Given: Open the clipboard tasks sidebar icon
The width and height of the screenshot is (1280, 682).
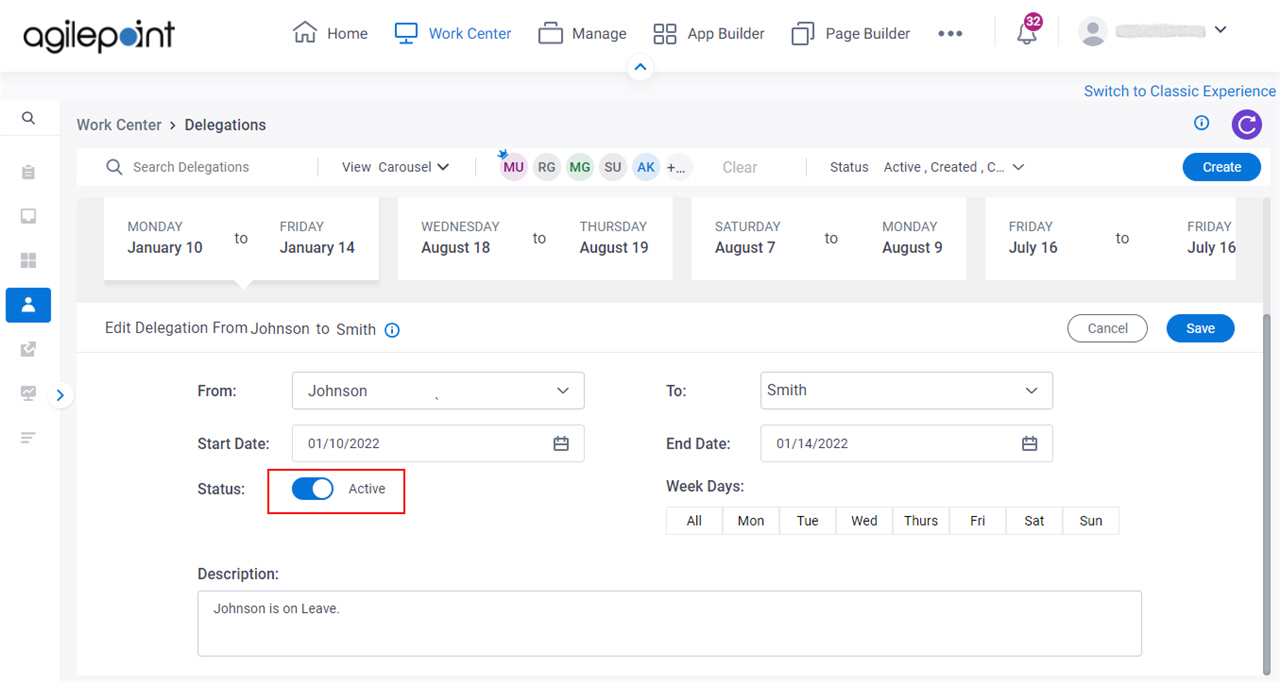Looking at the screenshot, I should click(x=28, y=172).
